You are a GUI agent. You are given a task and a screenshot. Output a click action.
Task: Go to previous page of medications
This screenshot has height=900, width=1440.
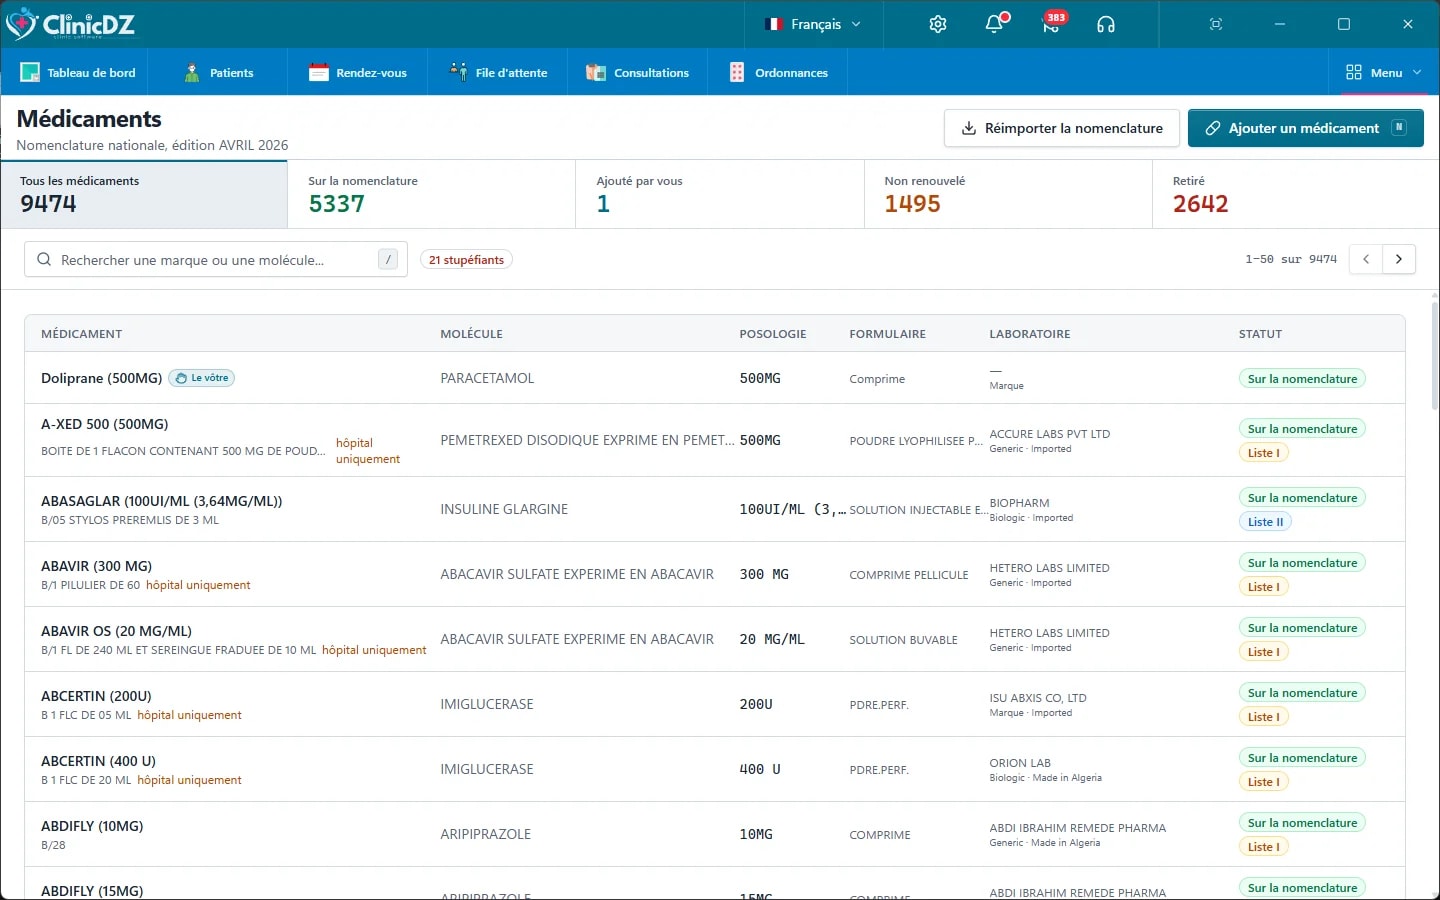tap(1366, 259)
